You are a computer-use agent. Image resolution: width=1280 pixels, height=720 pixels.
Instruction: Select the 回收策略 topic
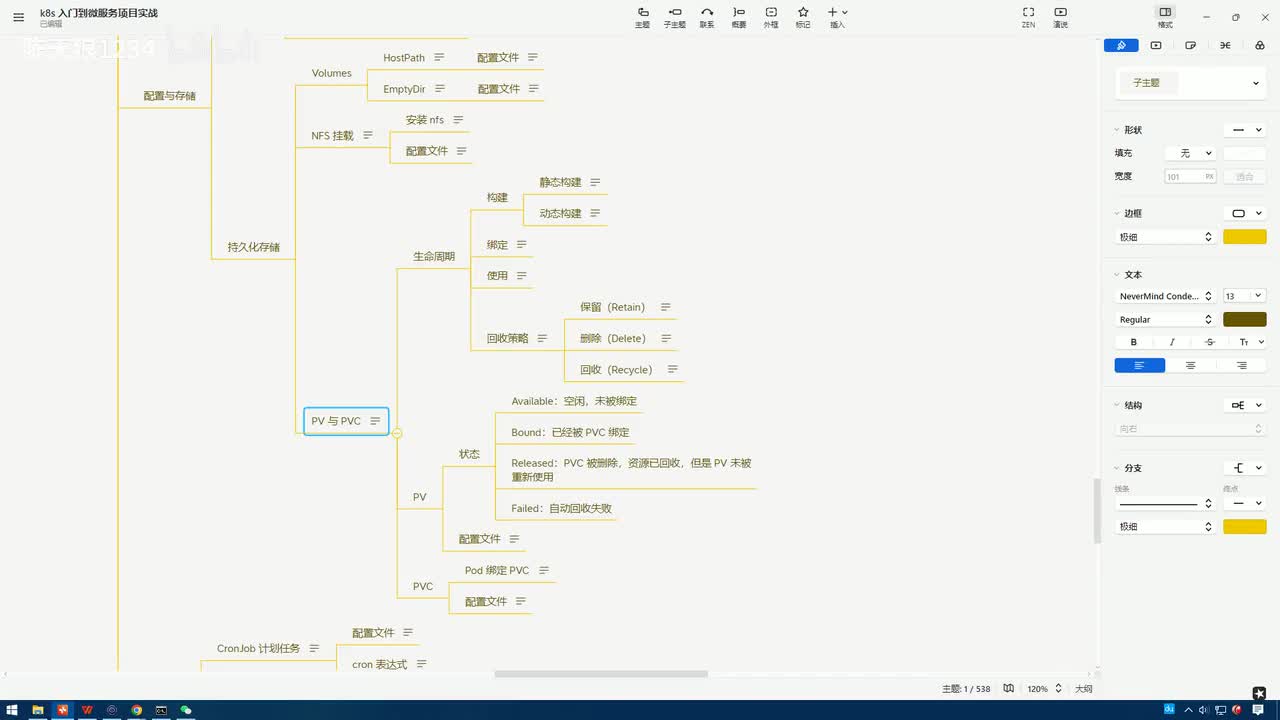[x=507, y=338]
